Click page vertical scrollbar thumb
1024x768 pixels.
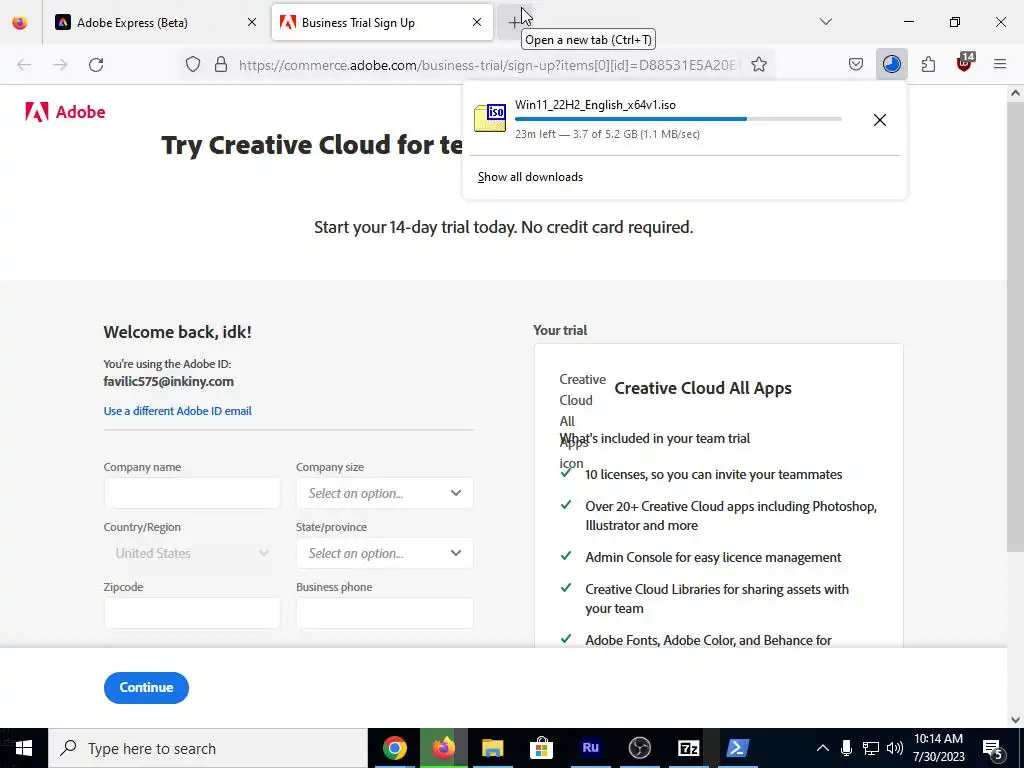(x=1016, y=327)
